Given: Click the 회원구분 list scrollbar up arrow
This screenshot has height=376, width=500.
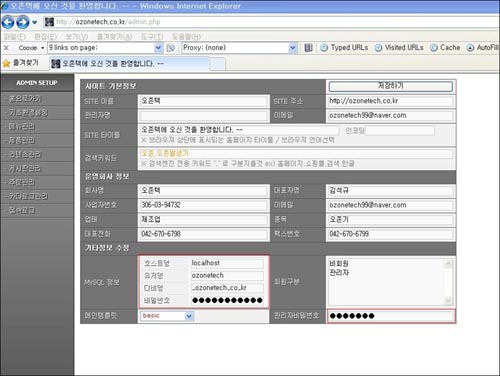Looking at the screenshot, I should click(448, 264).
